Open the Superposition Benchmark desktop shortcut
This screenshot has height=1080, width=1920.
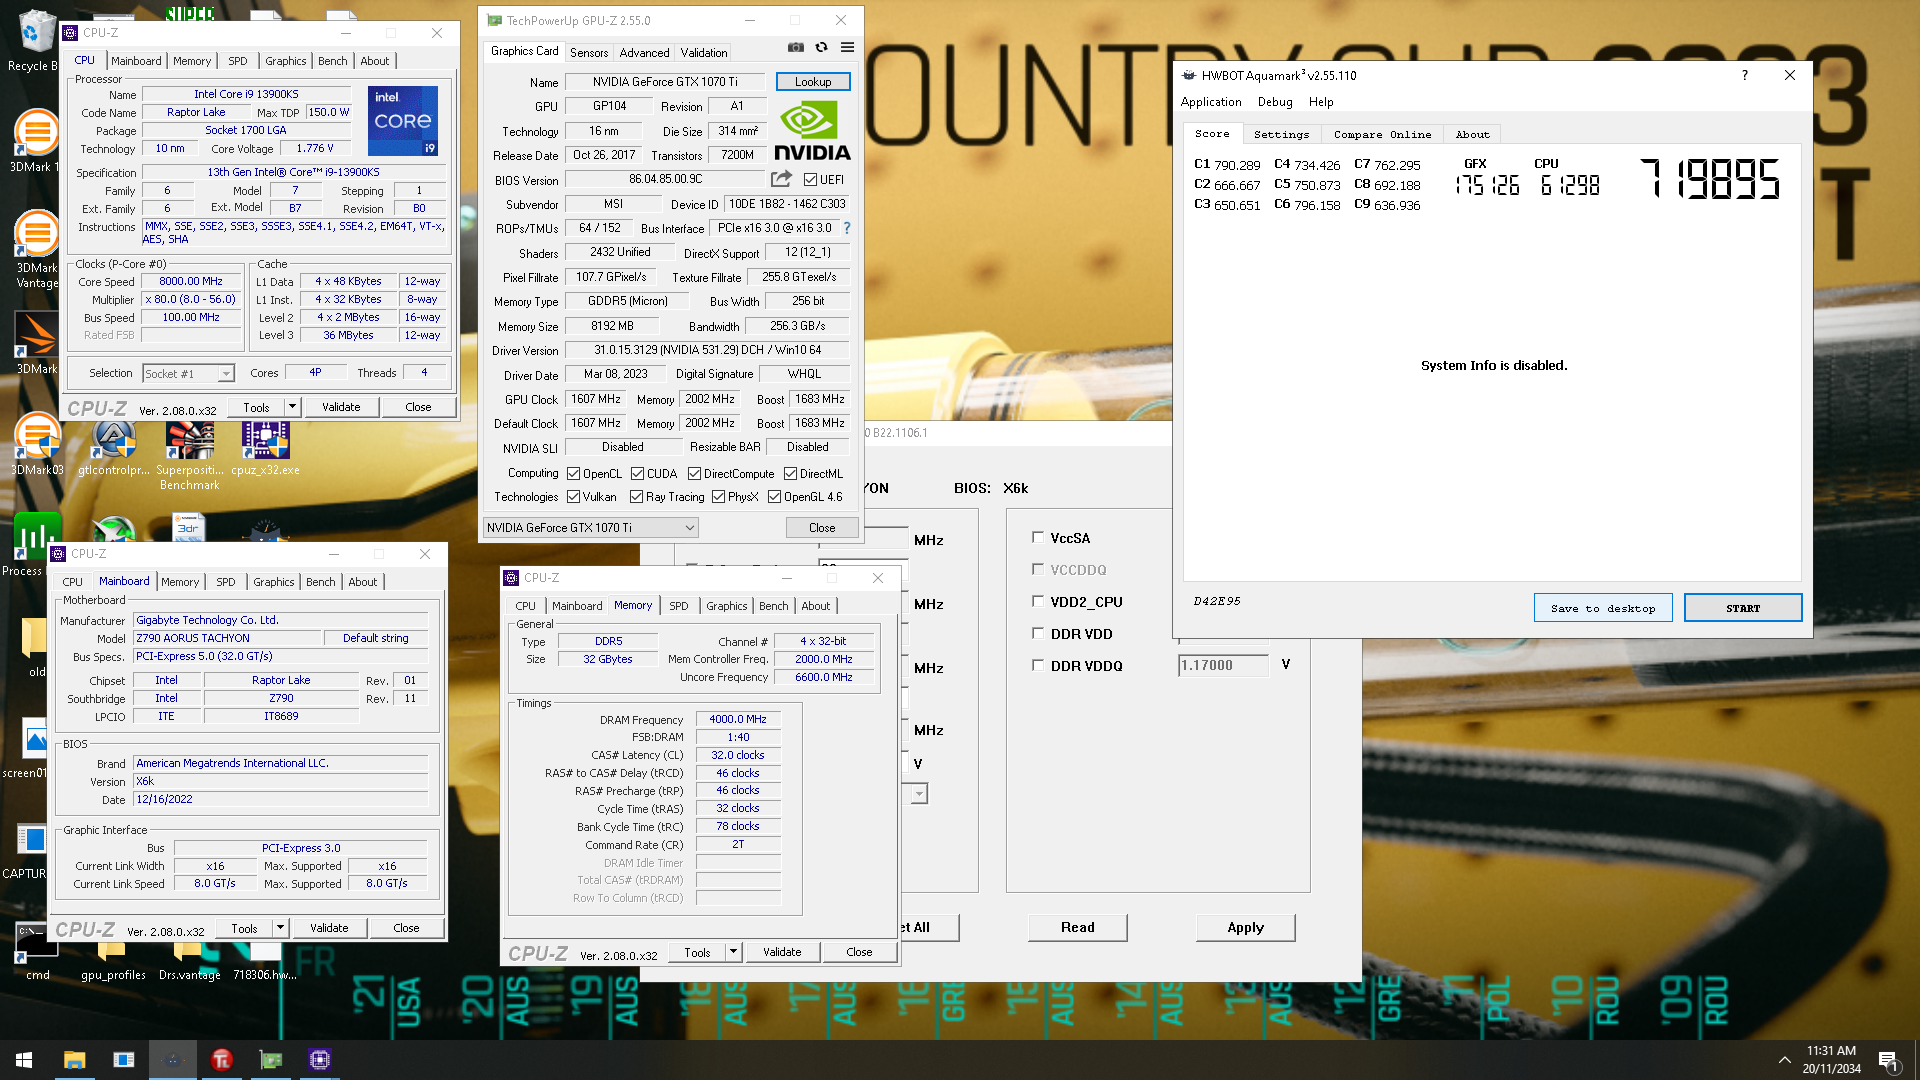point(190,455)
